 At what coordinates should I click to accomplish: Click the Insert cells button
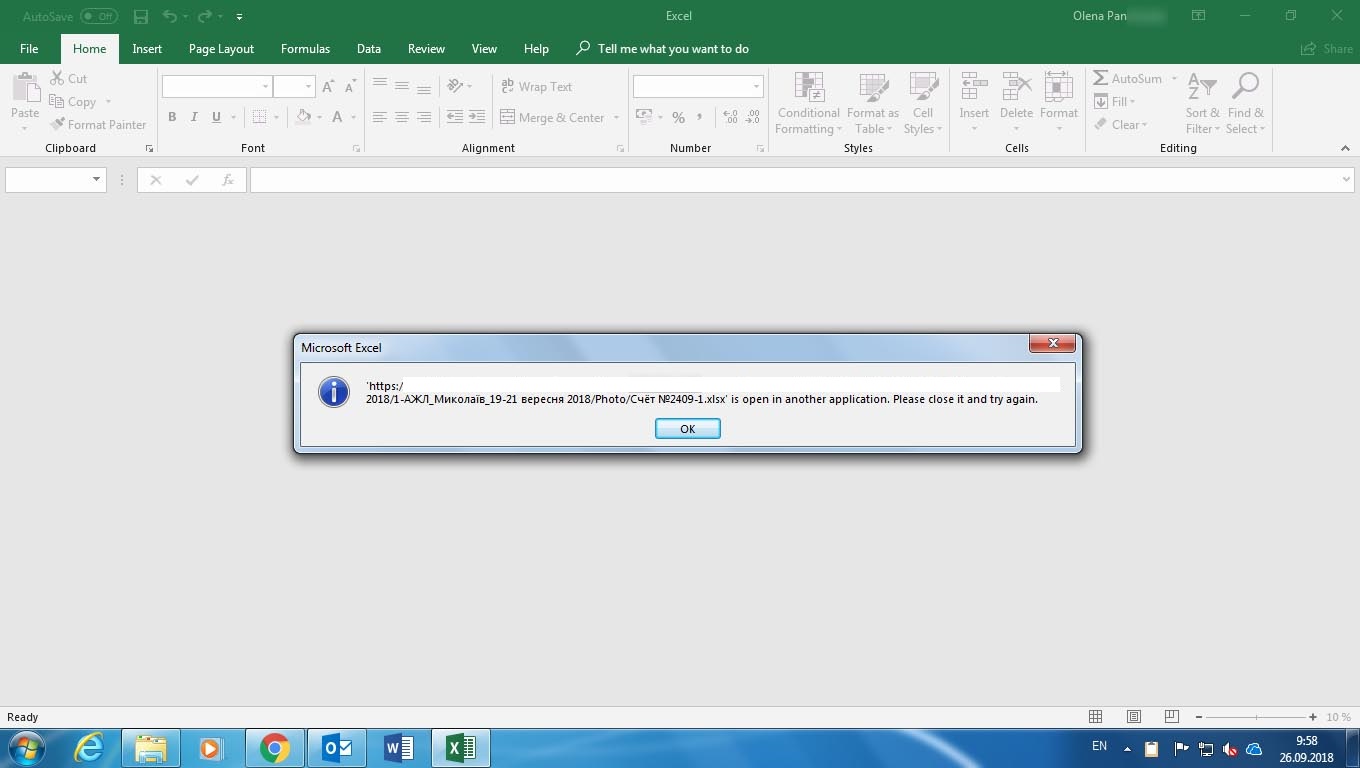point(974,103)
